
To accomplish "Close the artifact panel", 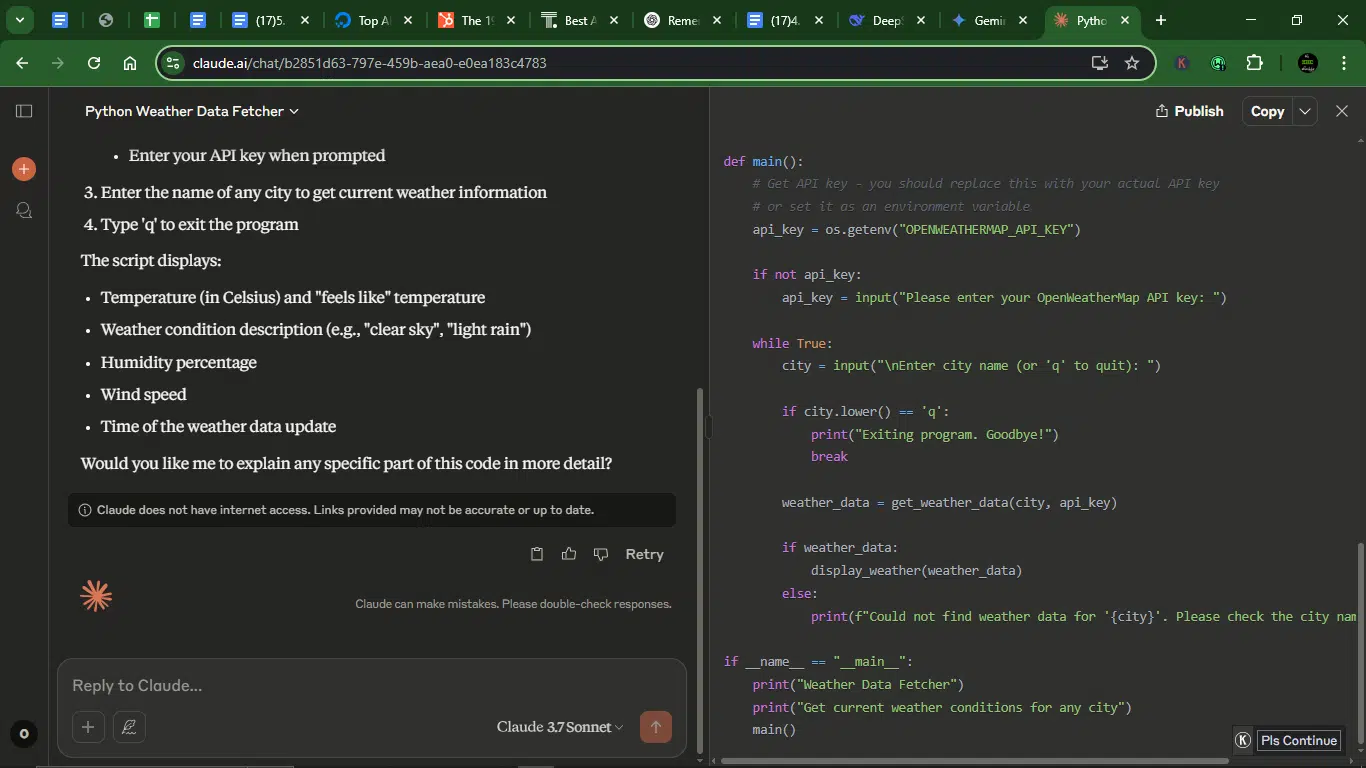I will pyautogui.click(x=1342, y=111).
